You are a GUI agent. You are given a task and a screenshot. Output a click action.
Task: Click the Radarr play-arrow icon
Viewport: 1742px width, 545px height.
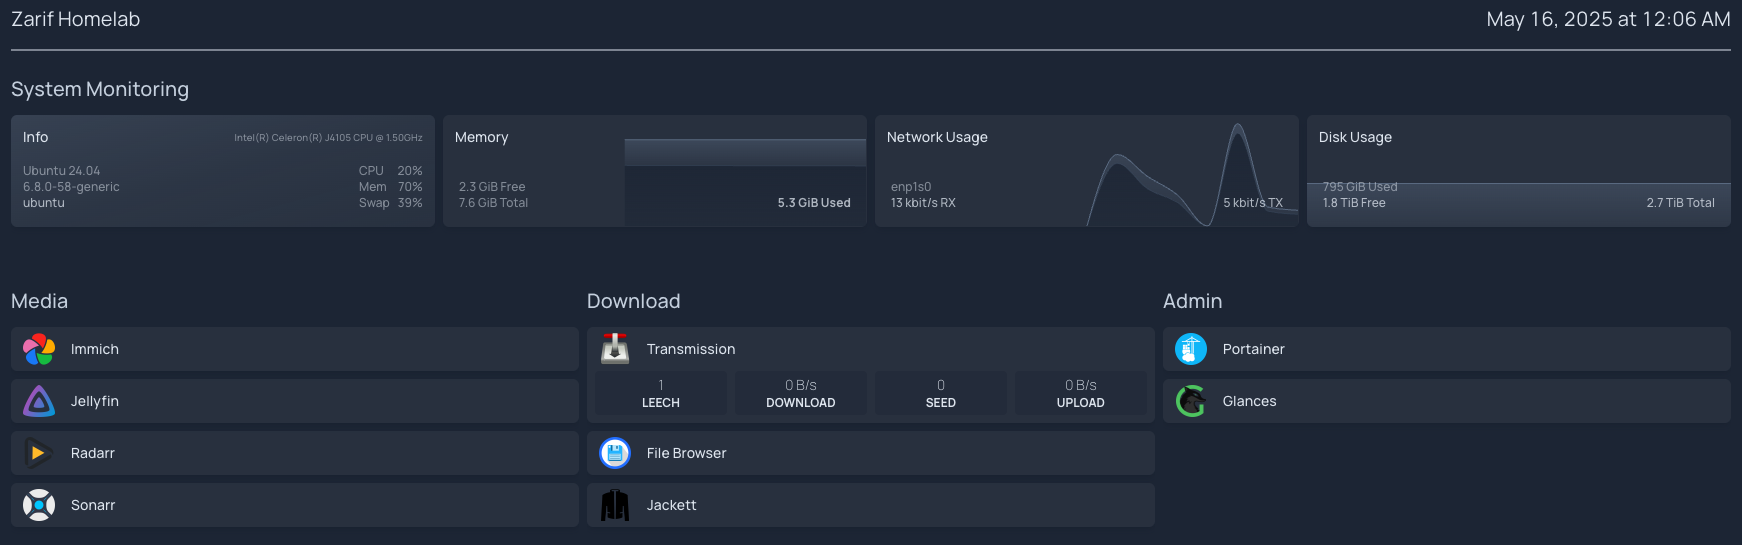(x=39, y=453)
